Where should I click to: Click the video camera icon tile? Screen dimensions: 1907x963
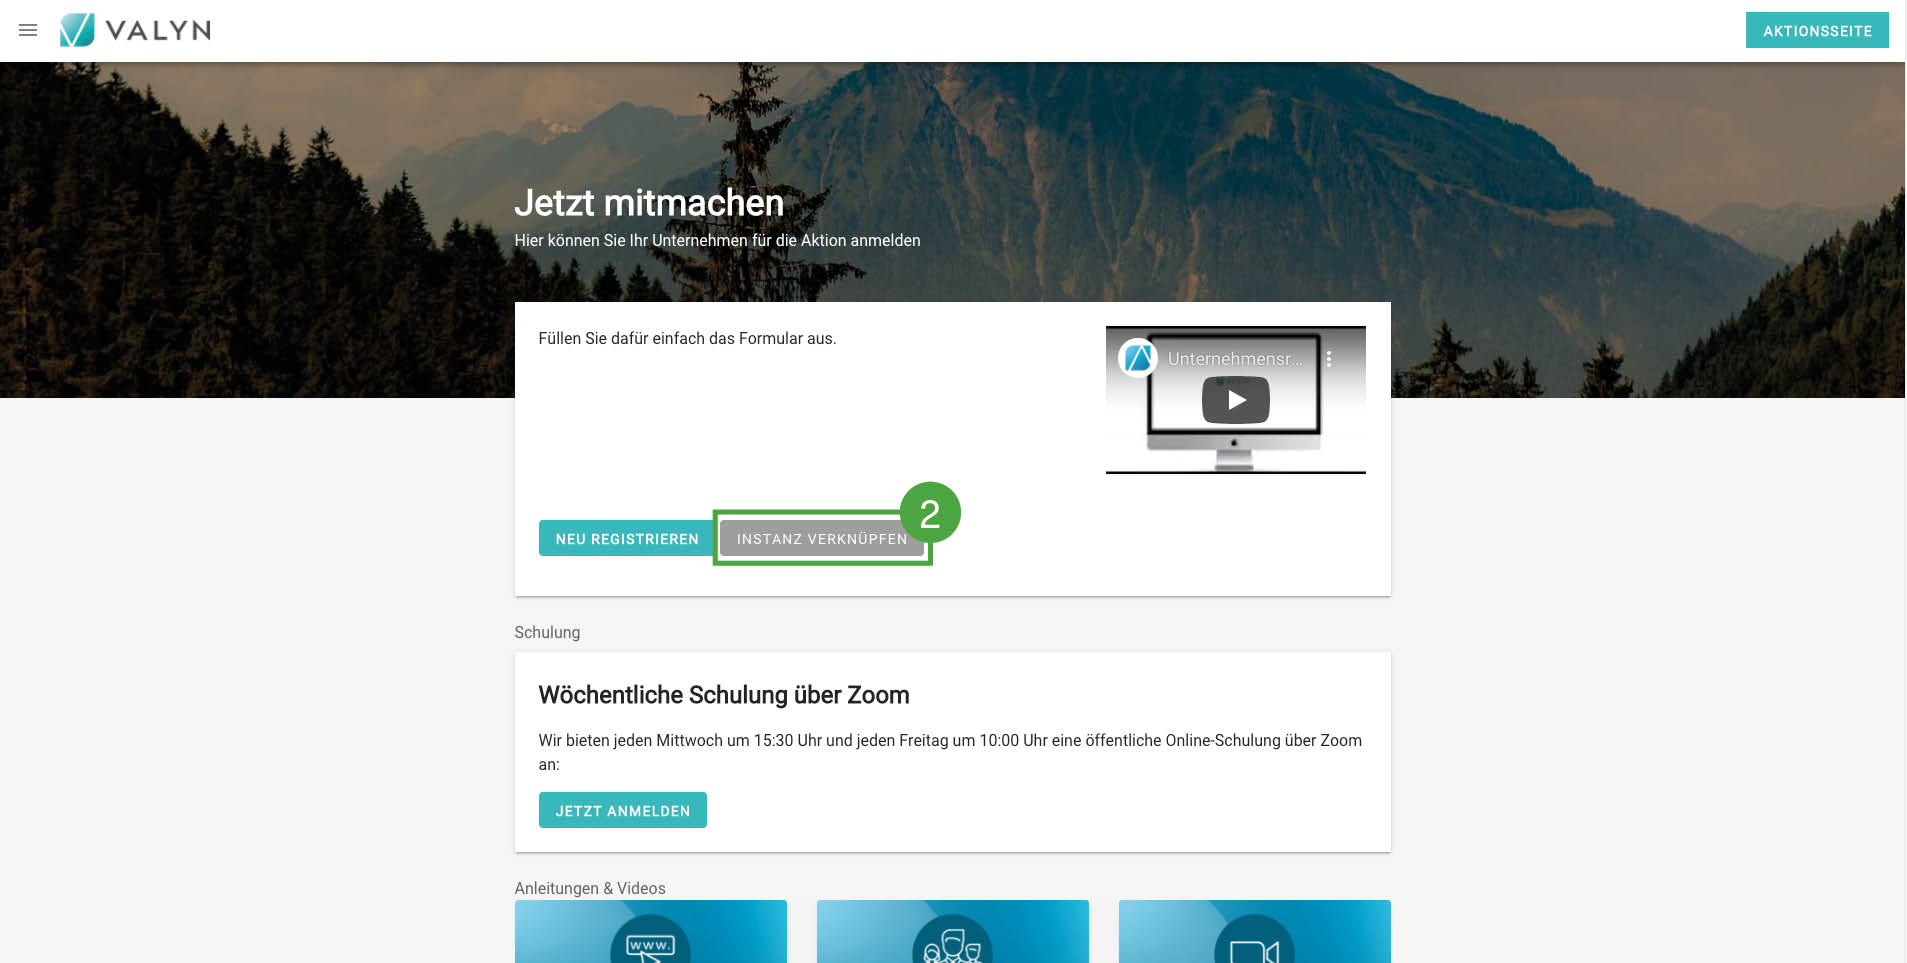(1254, 945)
